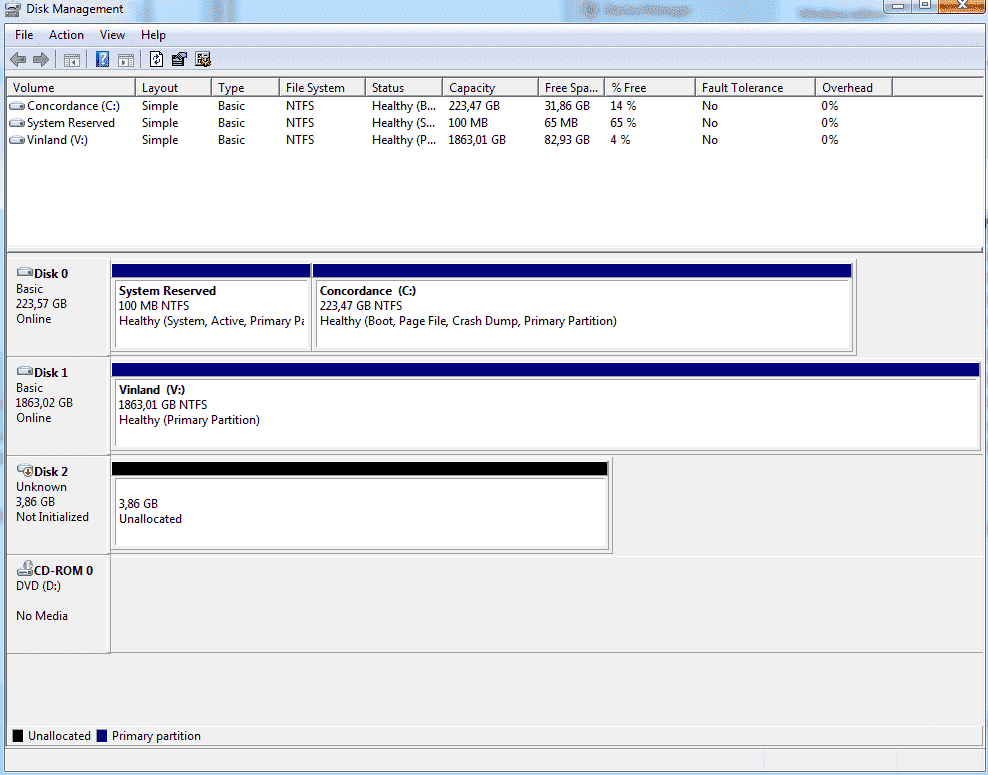Select the Disk 1 Basic 1863,02 GB label panel

pyautogui.click(x=58, y=406)
